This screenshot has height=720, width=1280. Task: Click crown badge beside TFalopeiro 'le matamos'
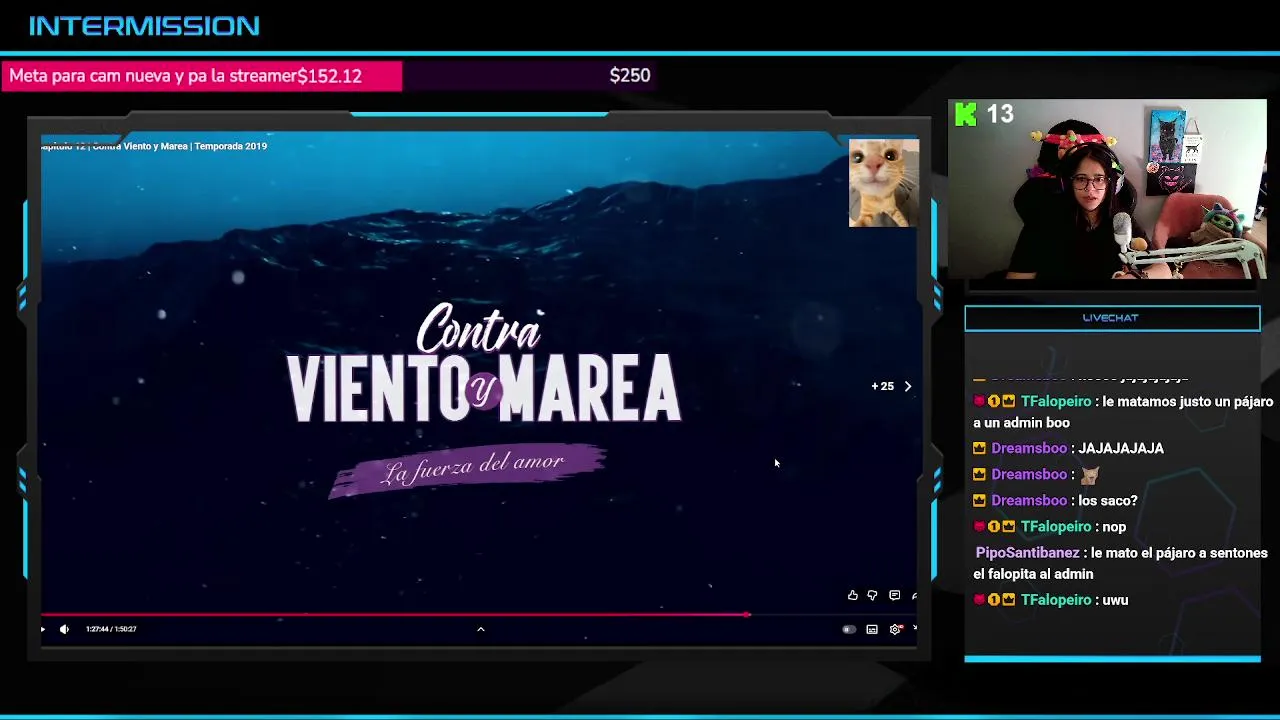pos(1008,401)
